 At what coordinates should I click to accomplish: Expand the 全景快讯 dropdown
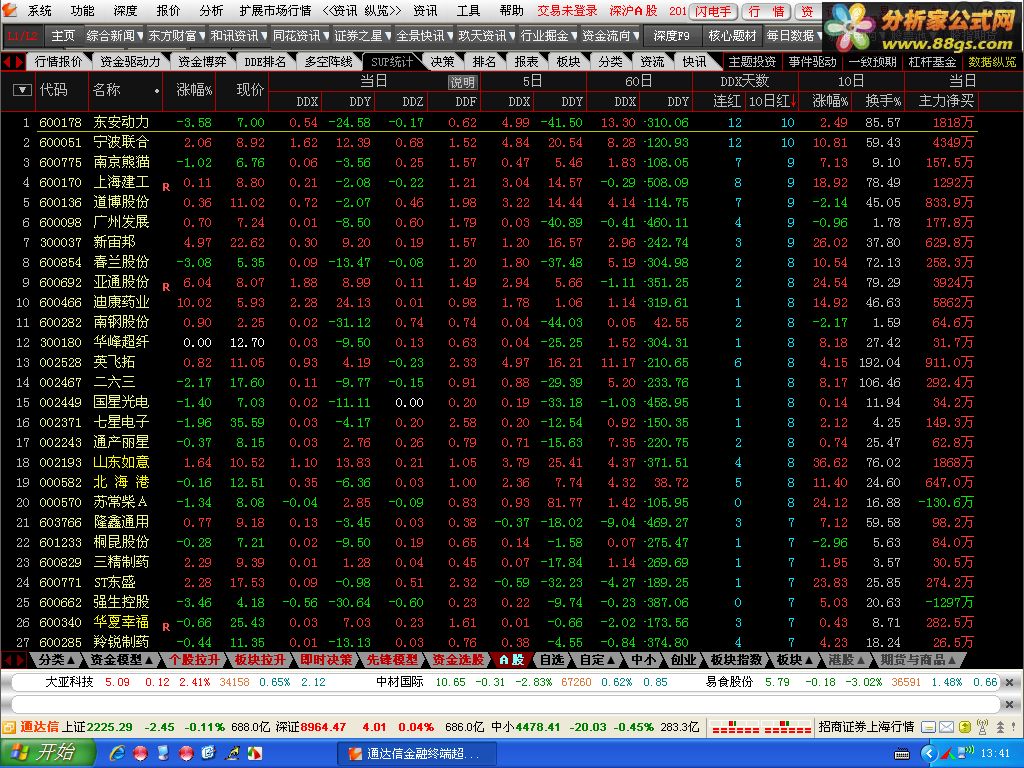[x=449, y=36]
